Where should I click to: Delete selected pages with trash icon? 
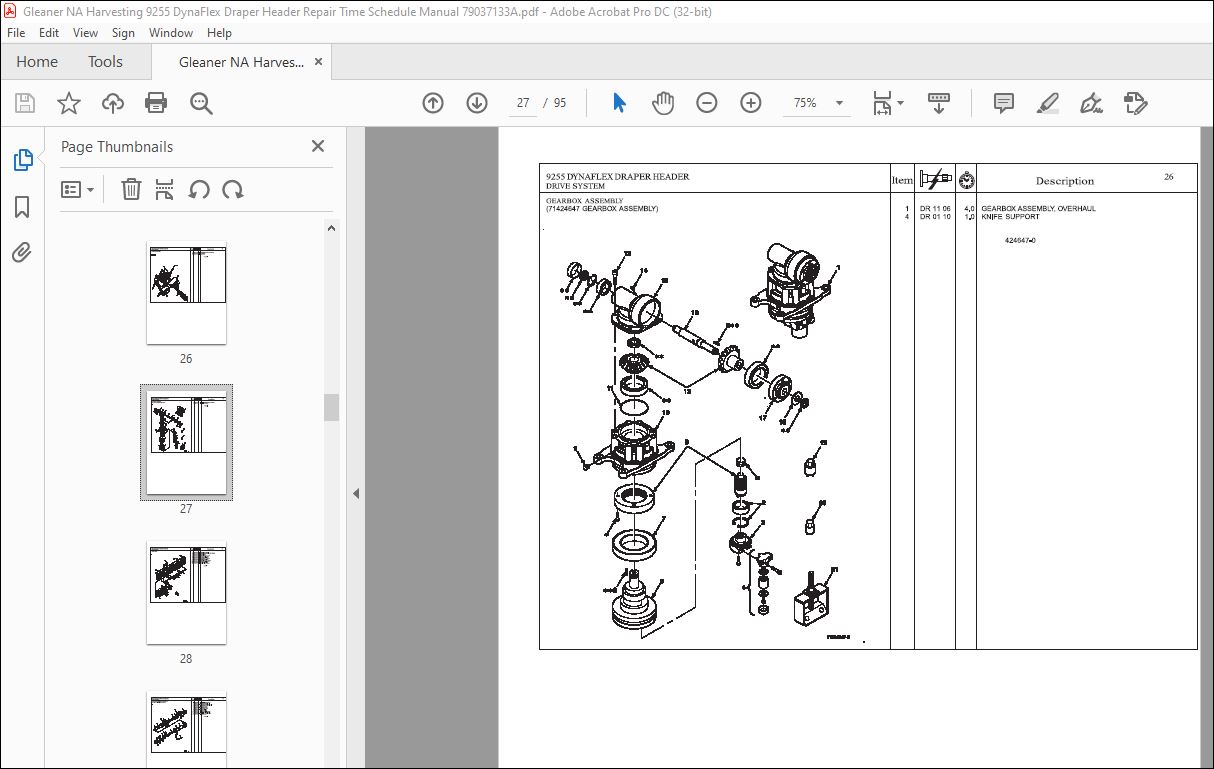[x=131, y=189]
